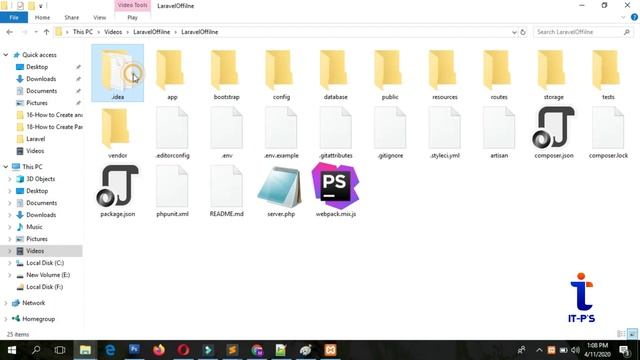Viewport: 640px width, 360px height.
Task: Switch to details view layout
Action: click(x=621, y=334)
